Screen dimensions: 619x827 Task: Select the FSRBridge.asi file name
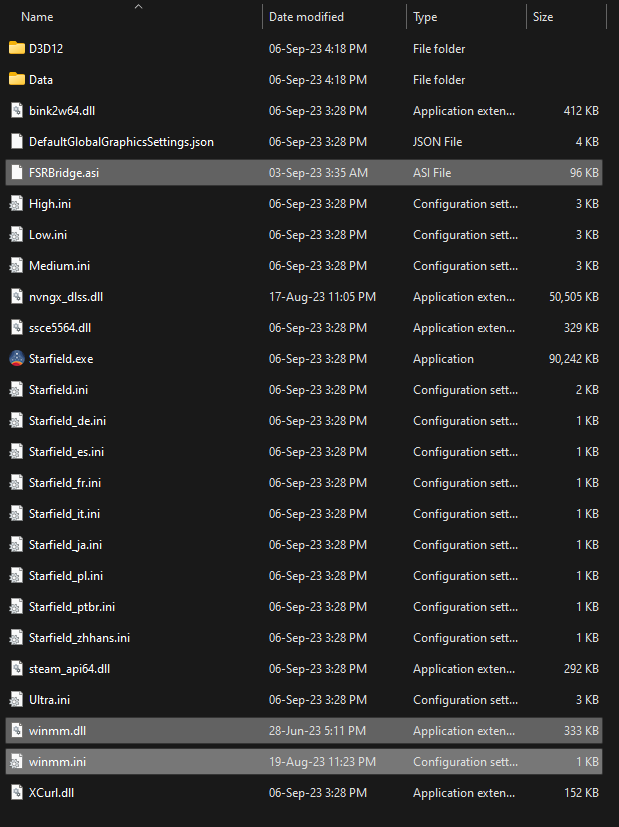64,172
